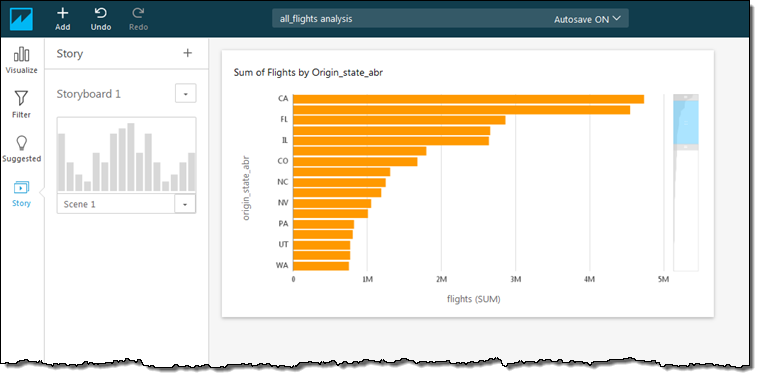Click the CA bar in chart
760x378 pixels.
tap(469, 99)
